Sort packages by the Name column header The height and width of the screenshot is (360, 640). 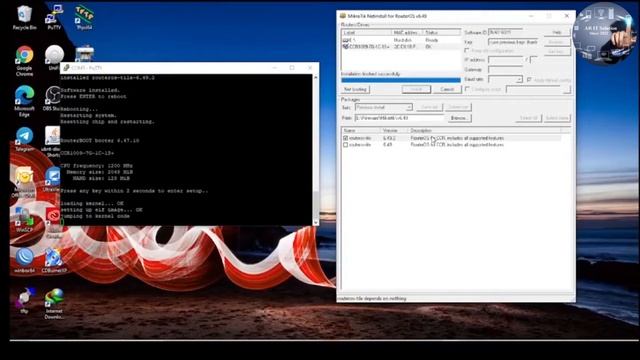[x=362, y=131]
